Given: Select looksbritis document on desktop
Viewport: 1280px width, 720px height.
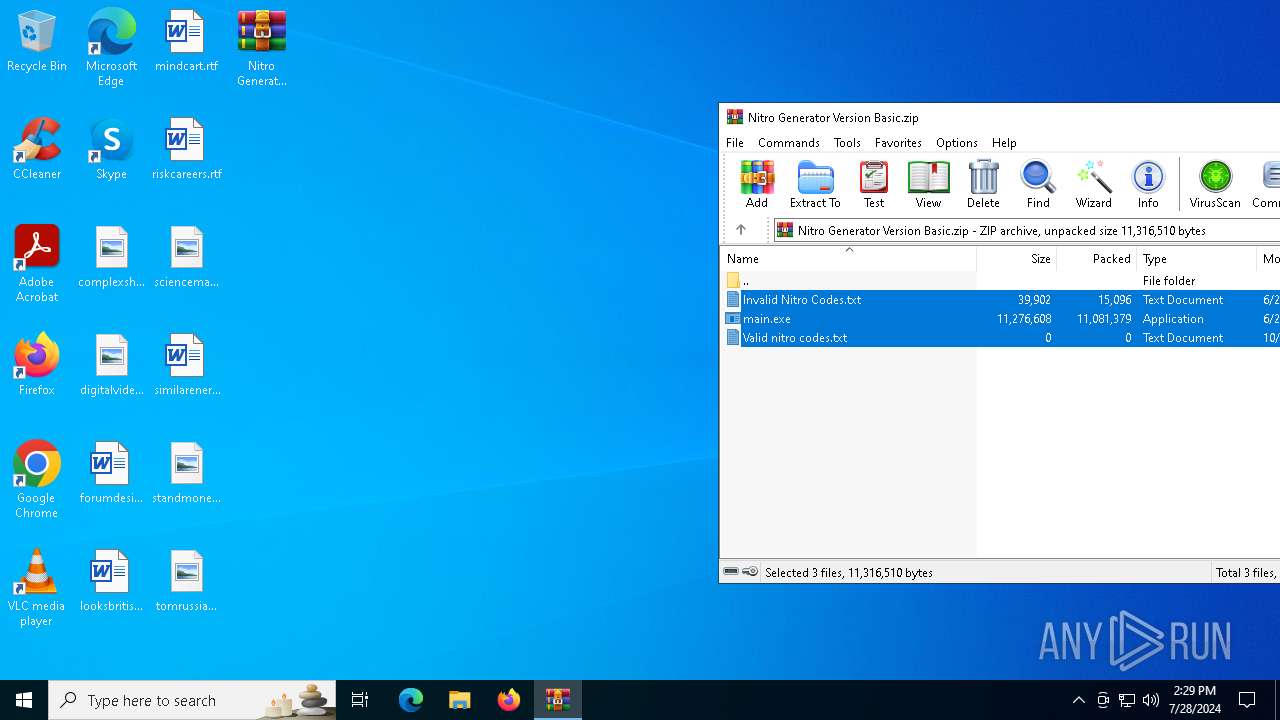Looking at the screenshot, I should (111, 582).
